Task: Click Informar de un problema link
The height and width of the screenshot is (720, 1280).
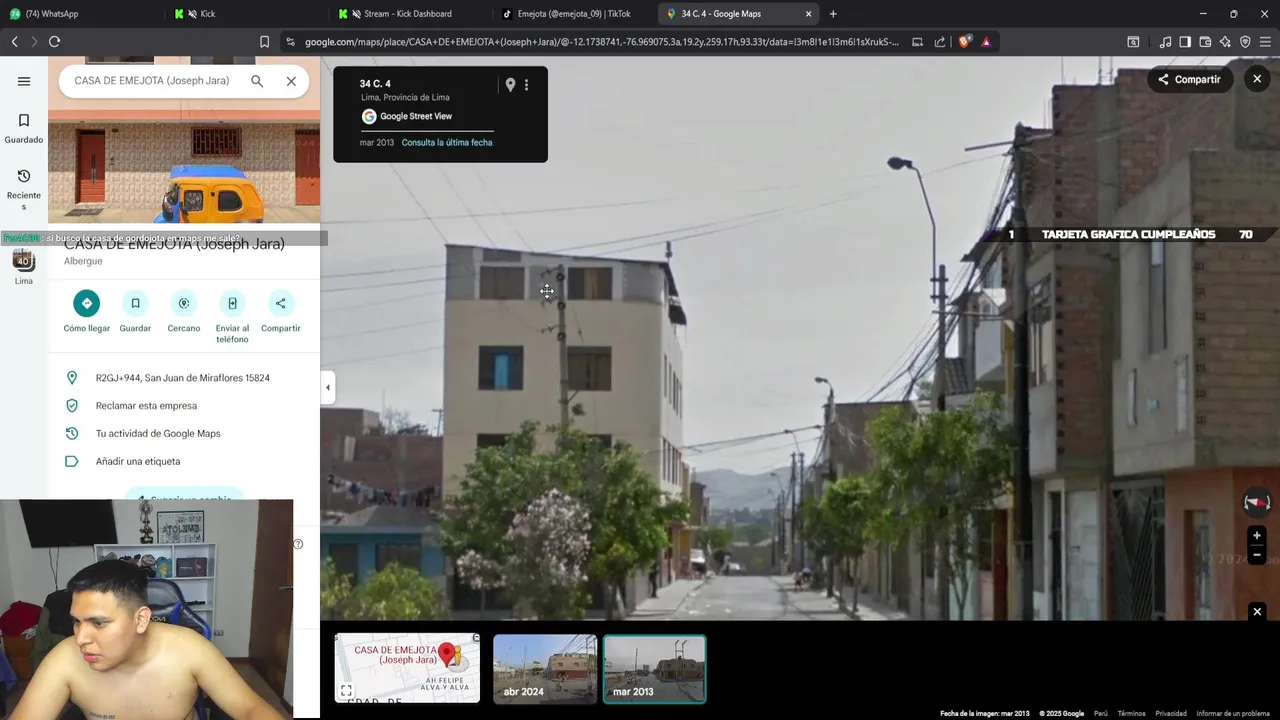Action: click(1233, 714)
